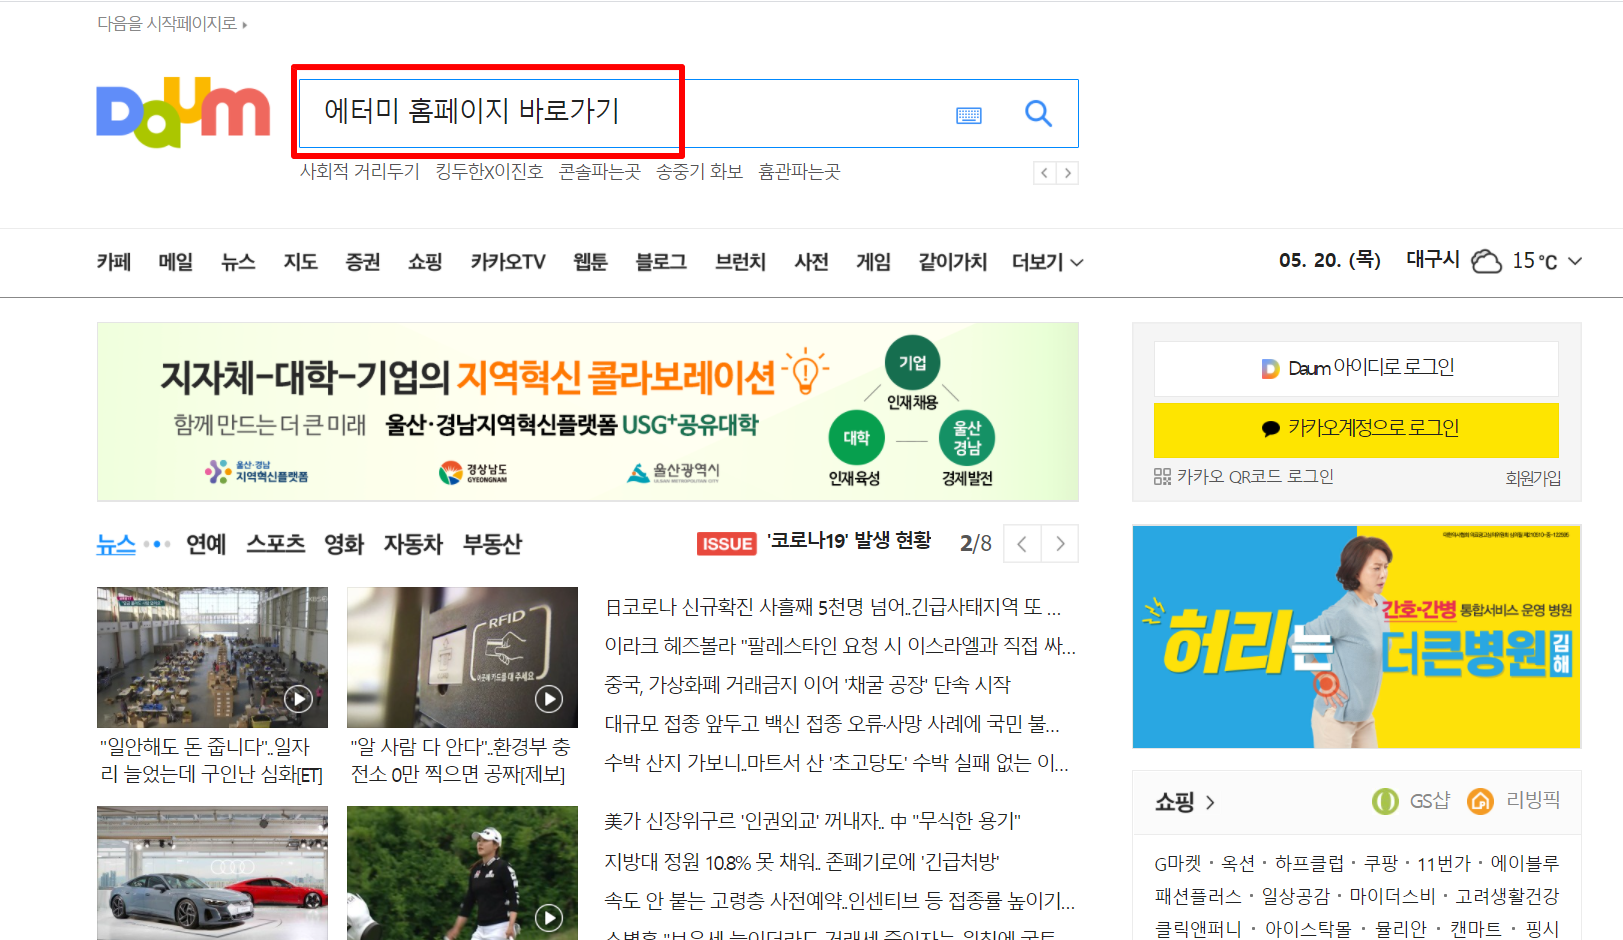Open headline 美가 신장위구르 인권외교
Viewport: 1623px width, 940px height.
[x=812, y=821]
